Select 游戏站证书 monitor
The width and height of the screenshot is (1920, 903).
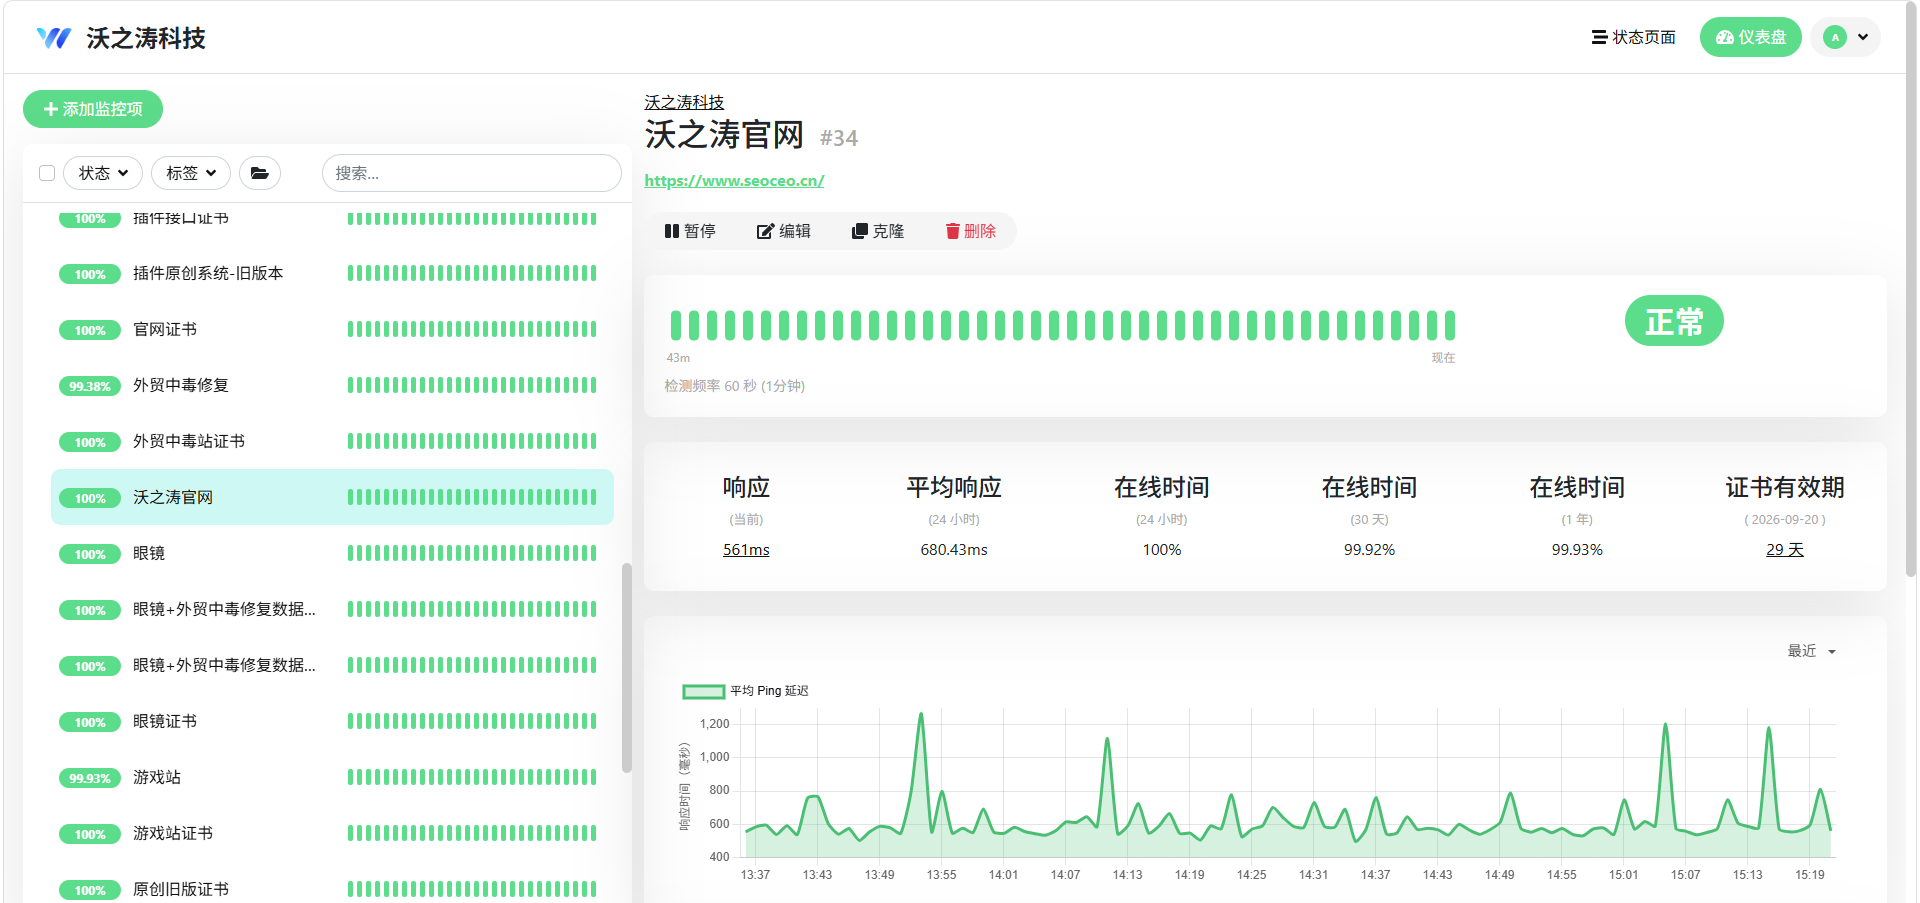[332, 833]
